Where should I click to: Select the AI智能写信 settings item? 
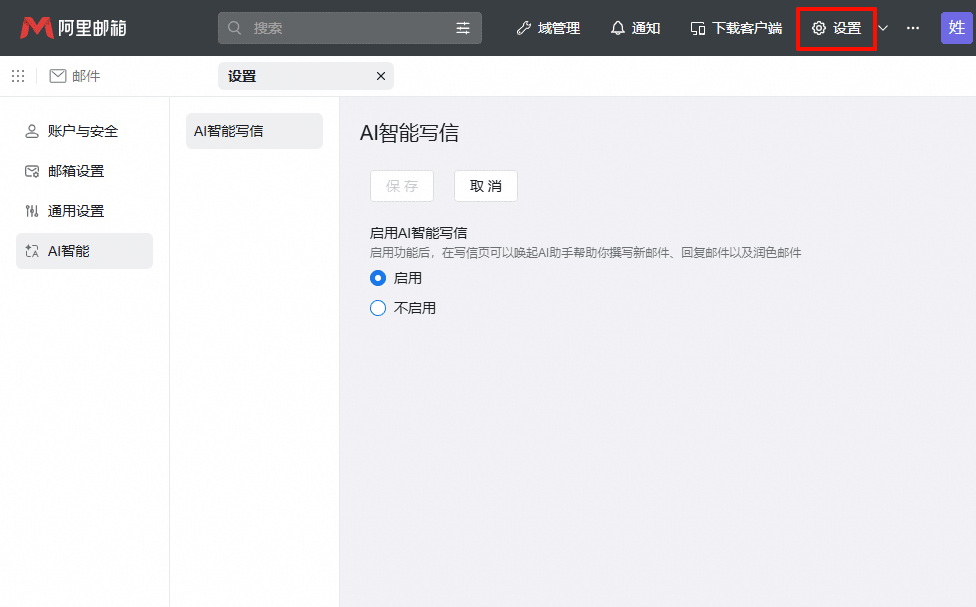pyautogui.click(x=254, y=131)
